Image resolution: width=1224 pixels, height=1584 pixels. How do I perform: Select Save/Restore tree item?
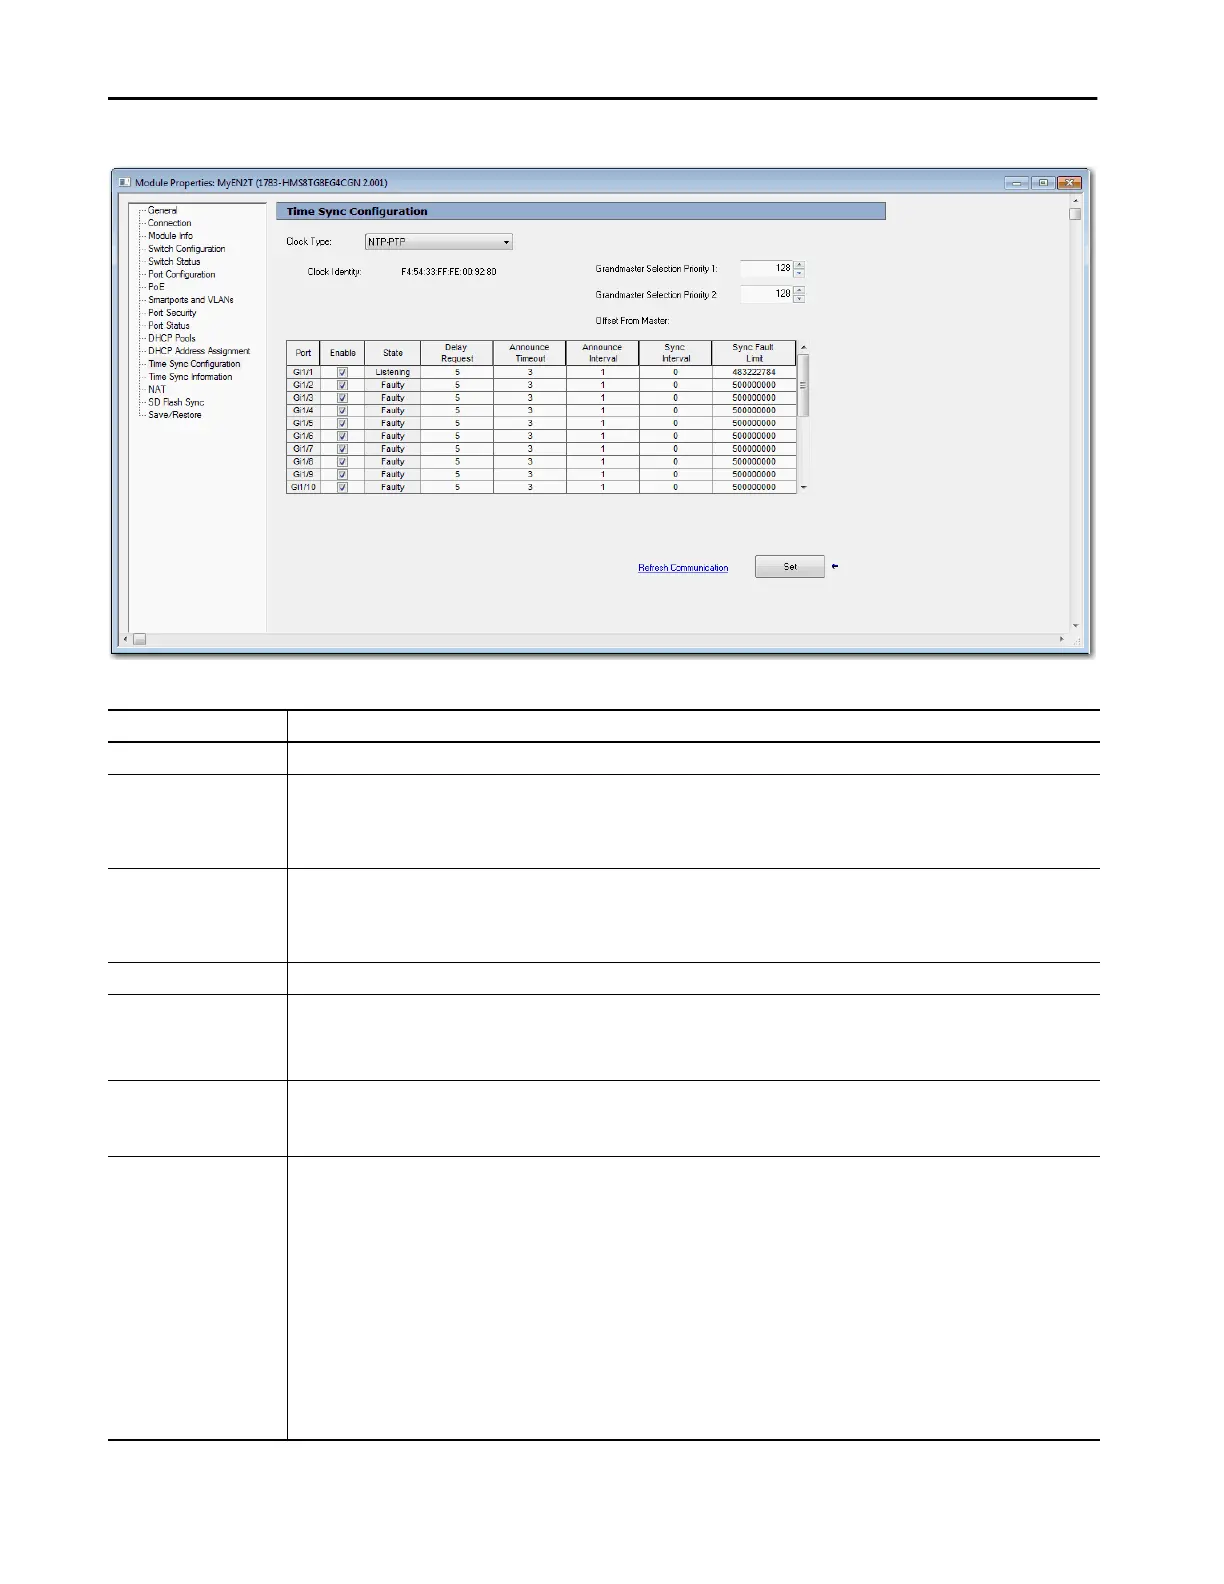(175, 415)
